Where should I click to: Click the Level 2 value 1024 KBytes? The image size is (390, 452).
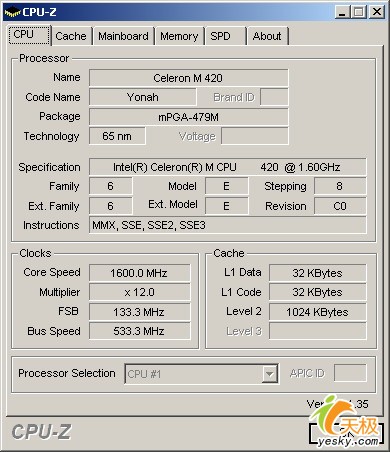[x=318, y=312]
